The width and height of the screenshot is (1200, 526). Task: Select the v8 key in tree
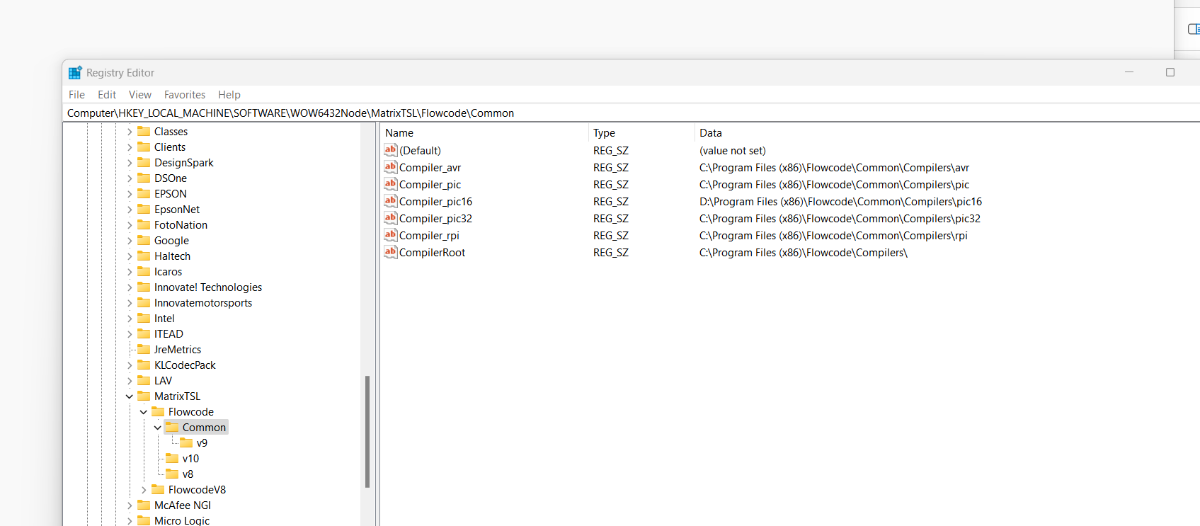188,474
